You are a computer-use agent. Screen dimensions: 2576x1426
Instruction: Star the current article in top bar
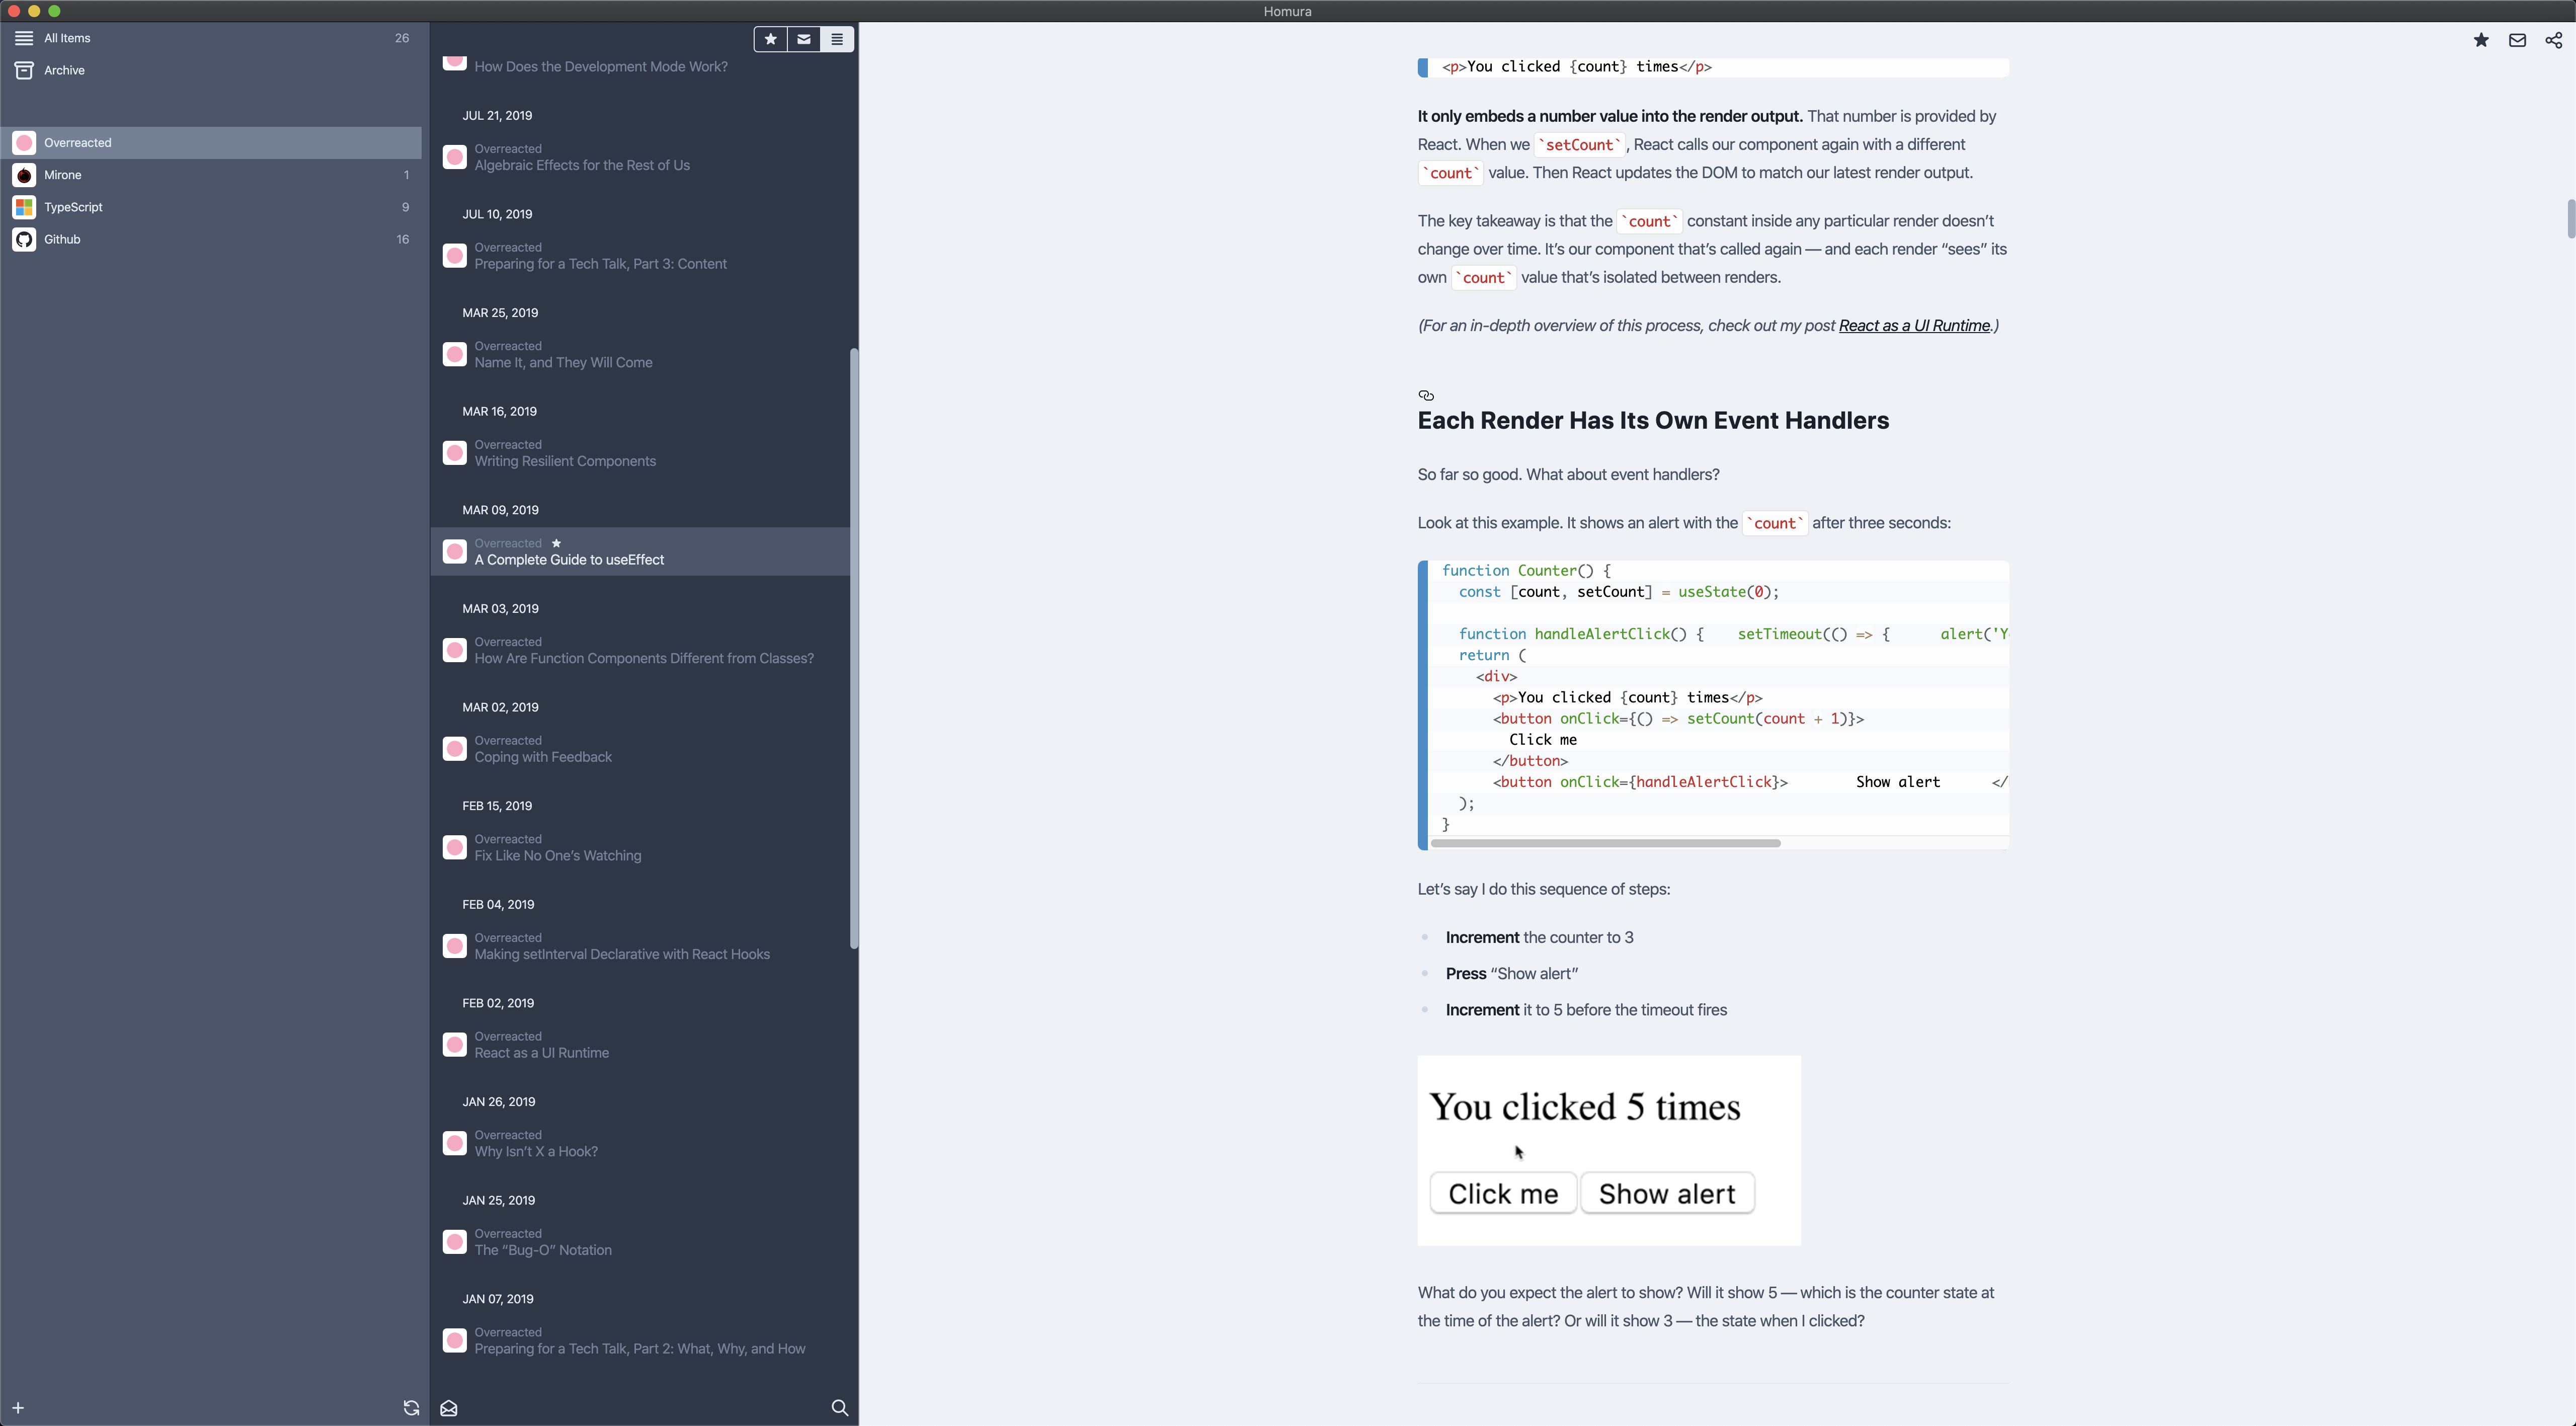click(x=2481, y=40)
